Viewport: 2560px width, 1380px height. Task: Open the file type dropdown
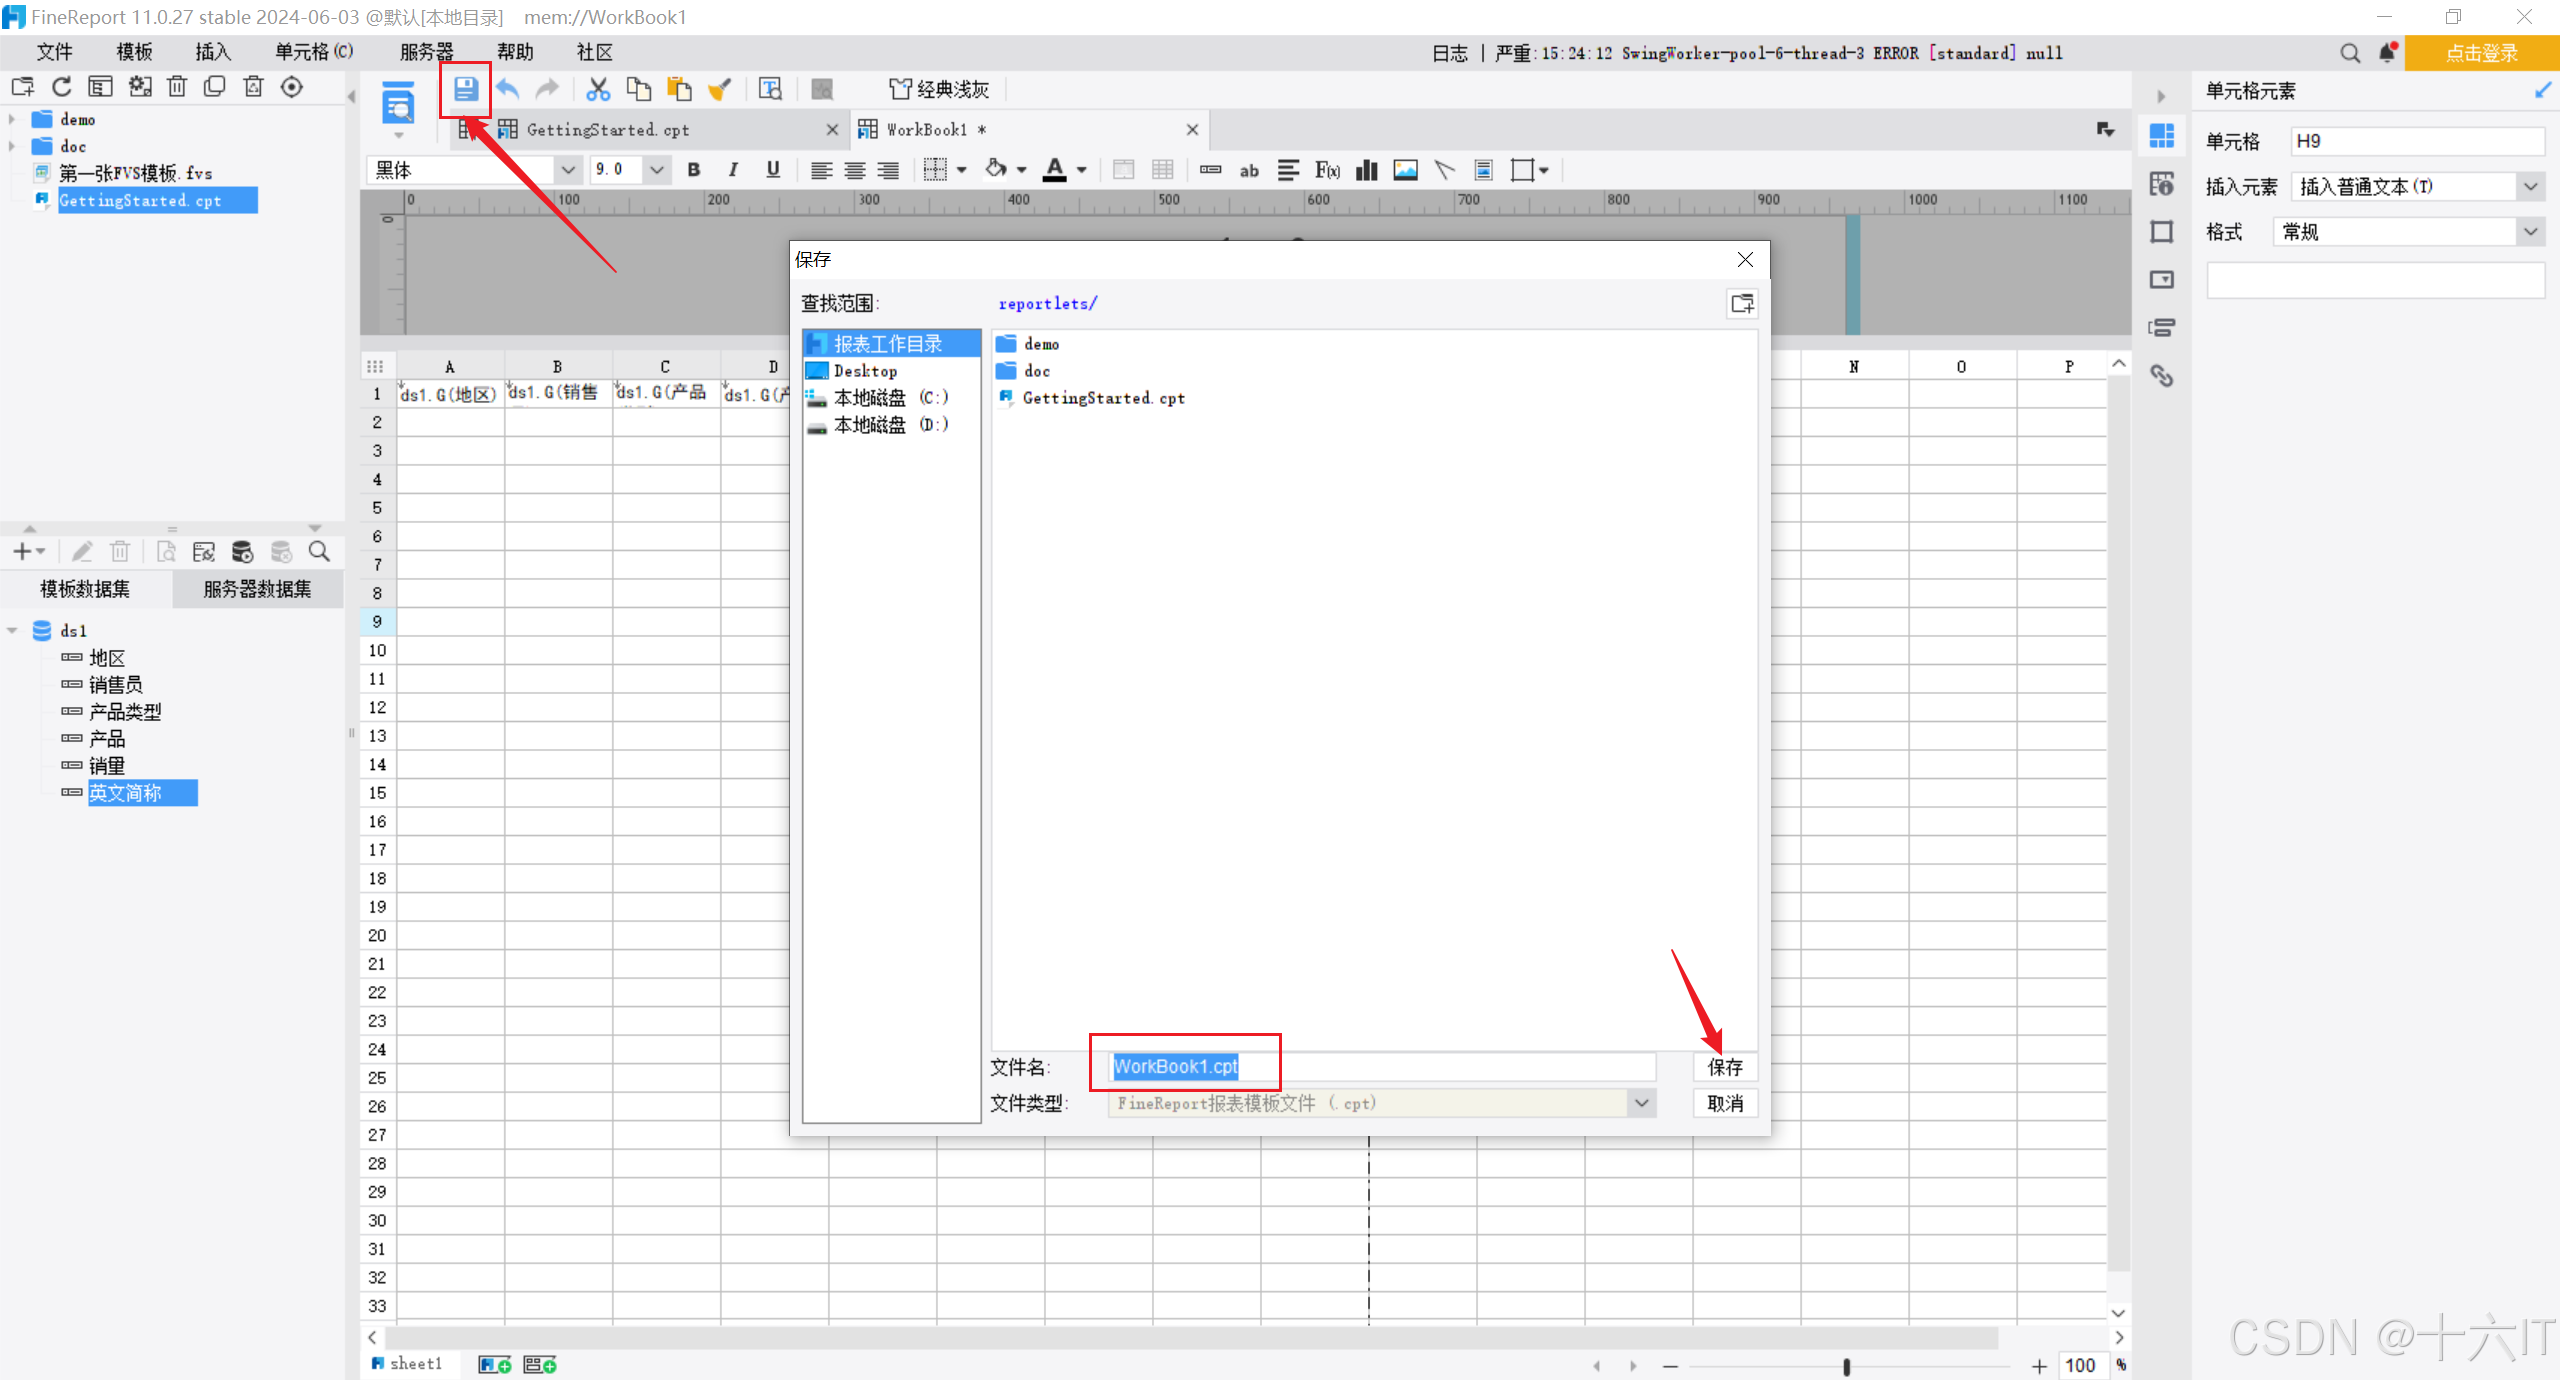click(x=1641, y=1103)
